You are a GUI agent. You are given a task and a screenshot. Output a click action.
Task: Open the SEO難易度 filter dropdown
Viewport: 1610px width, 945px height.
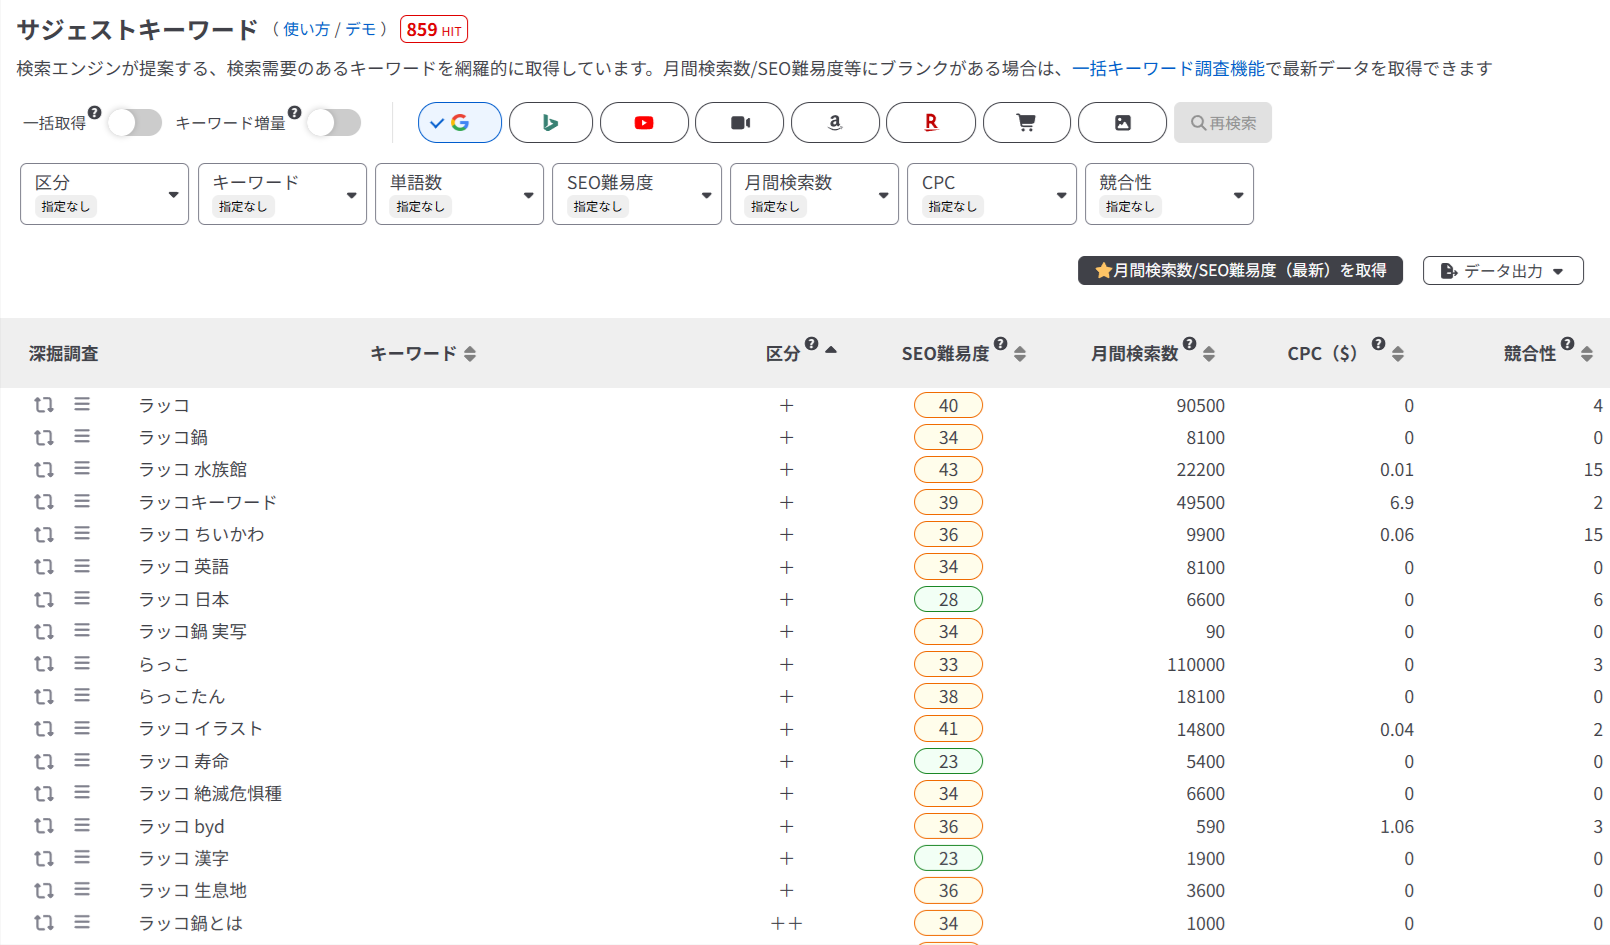[636, 194]
